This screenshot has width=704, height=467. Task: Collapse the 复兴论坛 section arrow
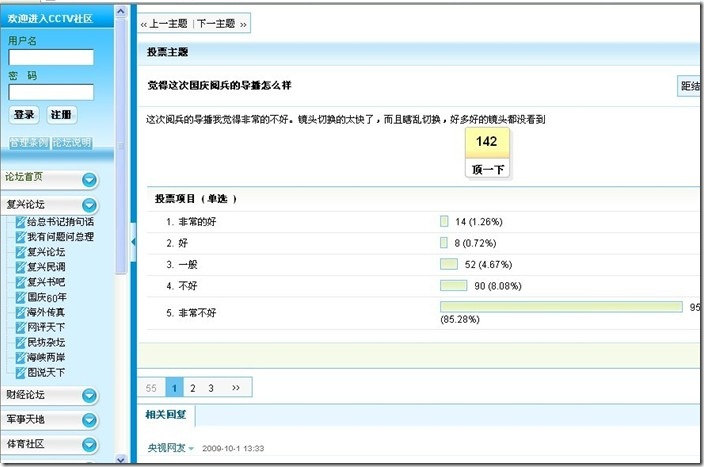89,204
